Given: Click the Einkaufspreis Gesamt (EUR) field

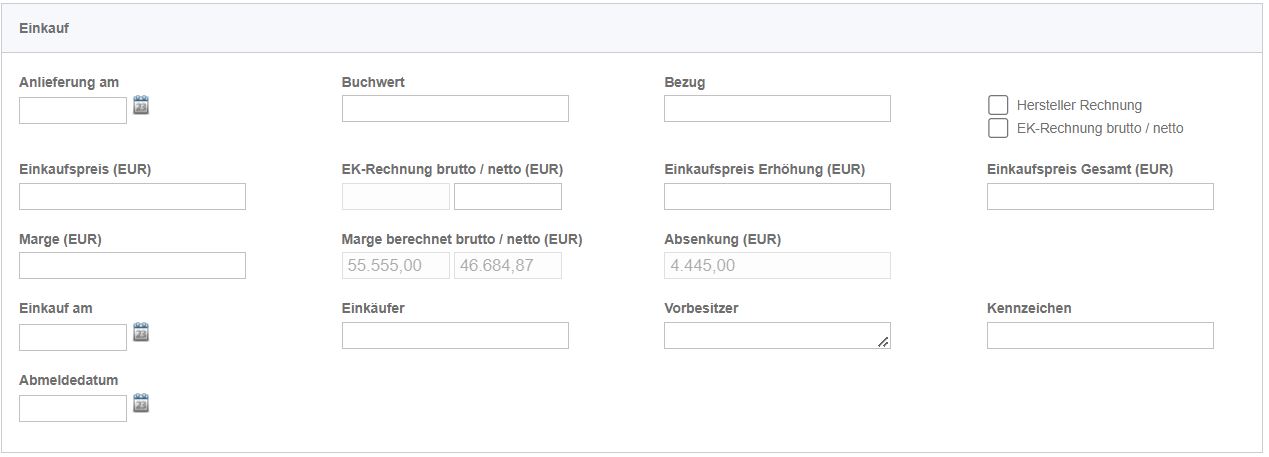Looking at the screenshot, I should (1100, 197).
